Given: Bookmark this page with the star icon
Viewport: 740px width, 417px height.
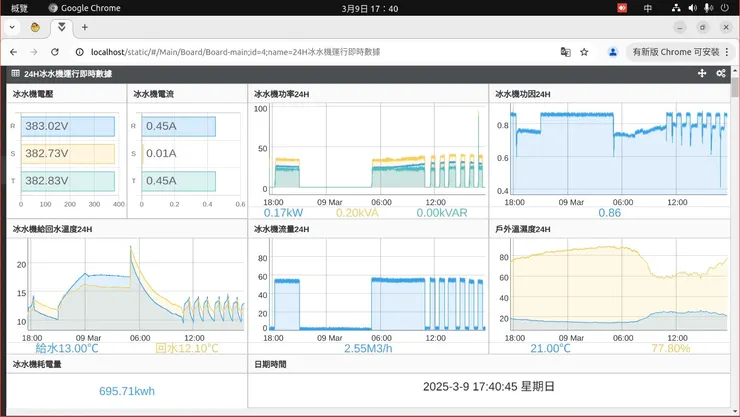Looking at the screenshot, I should click(x=584, y=52).
